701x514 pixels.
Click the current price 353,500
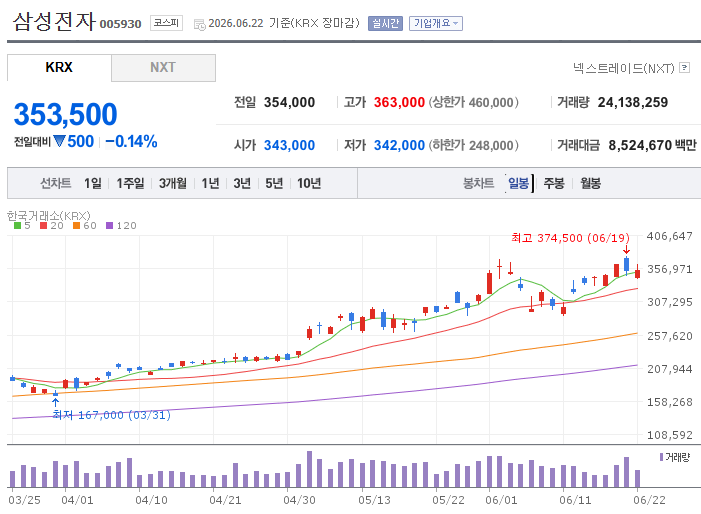pos(66,114)
